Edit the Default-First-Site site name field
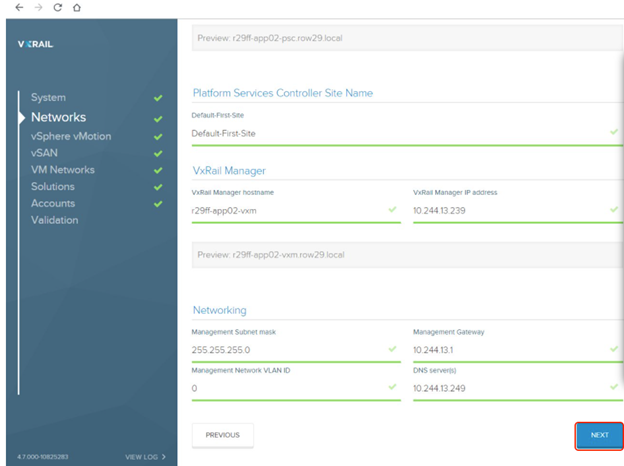This screenshot has width=624, height=466. pos(407,134)
